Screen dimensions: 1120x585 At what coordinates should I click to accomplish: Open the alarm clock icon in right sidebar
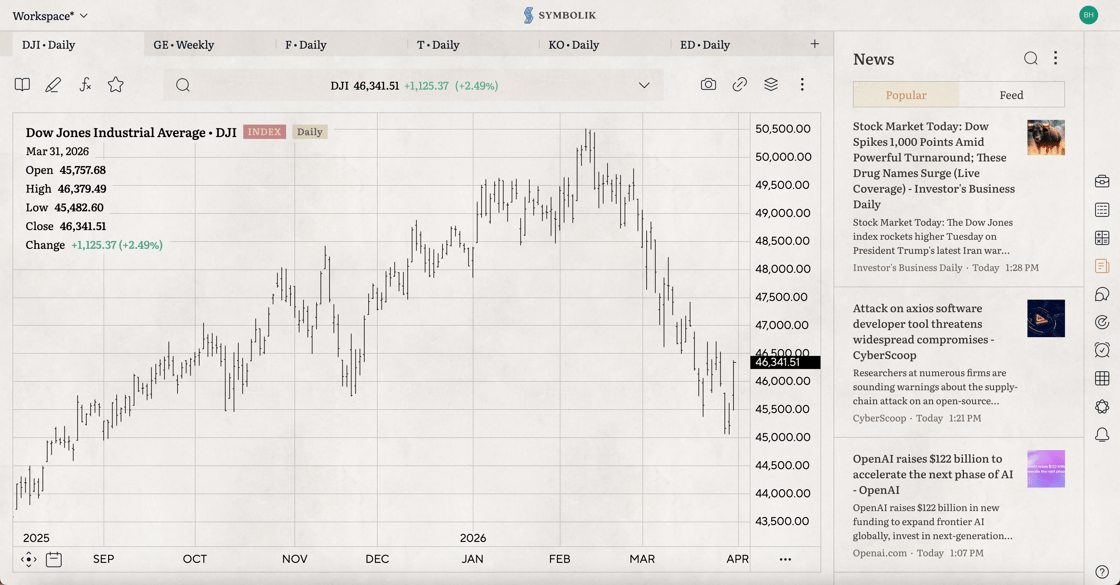(1102, 350)
